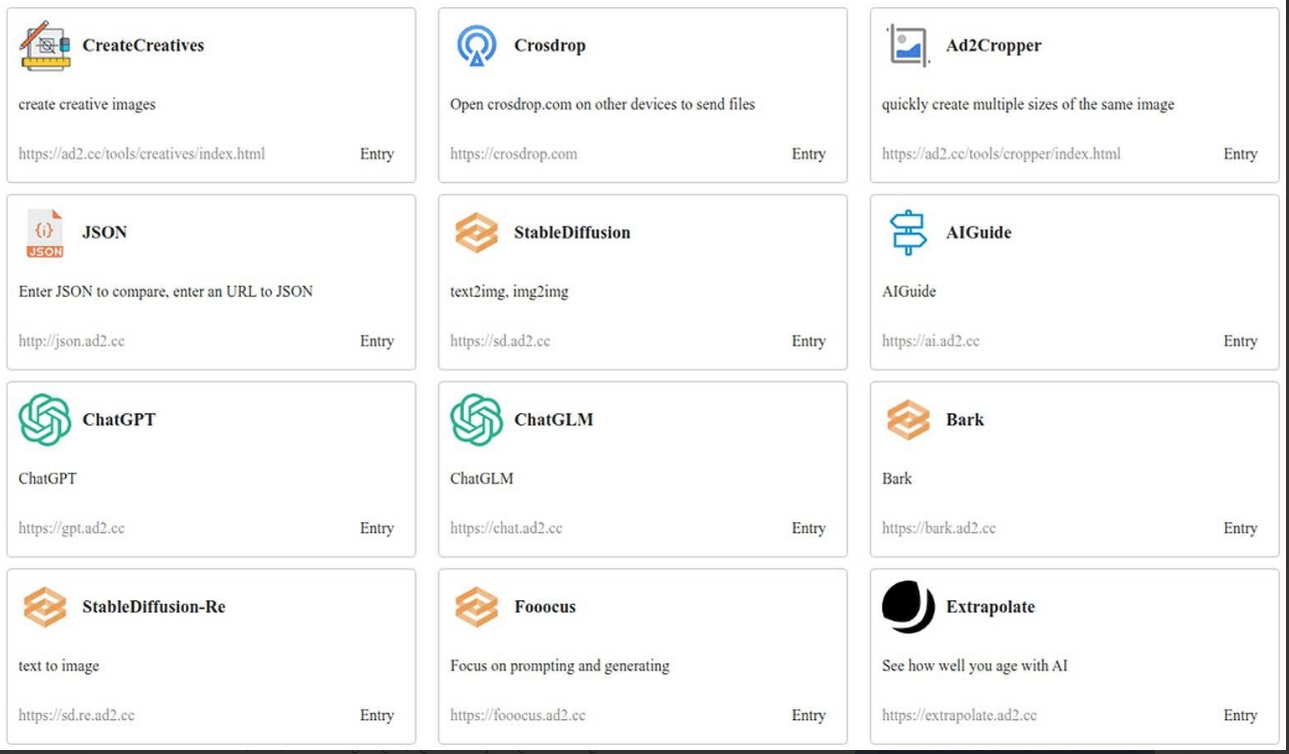
Task: Click the Extrapolate black circle icon
Action: [909, 607]
